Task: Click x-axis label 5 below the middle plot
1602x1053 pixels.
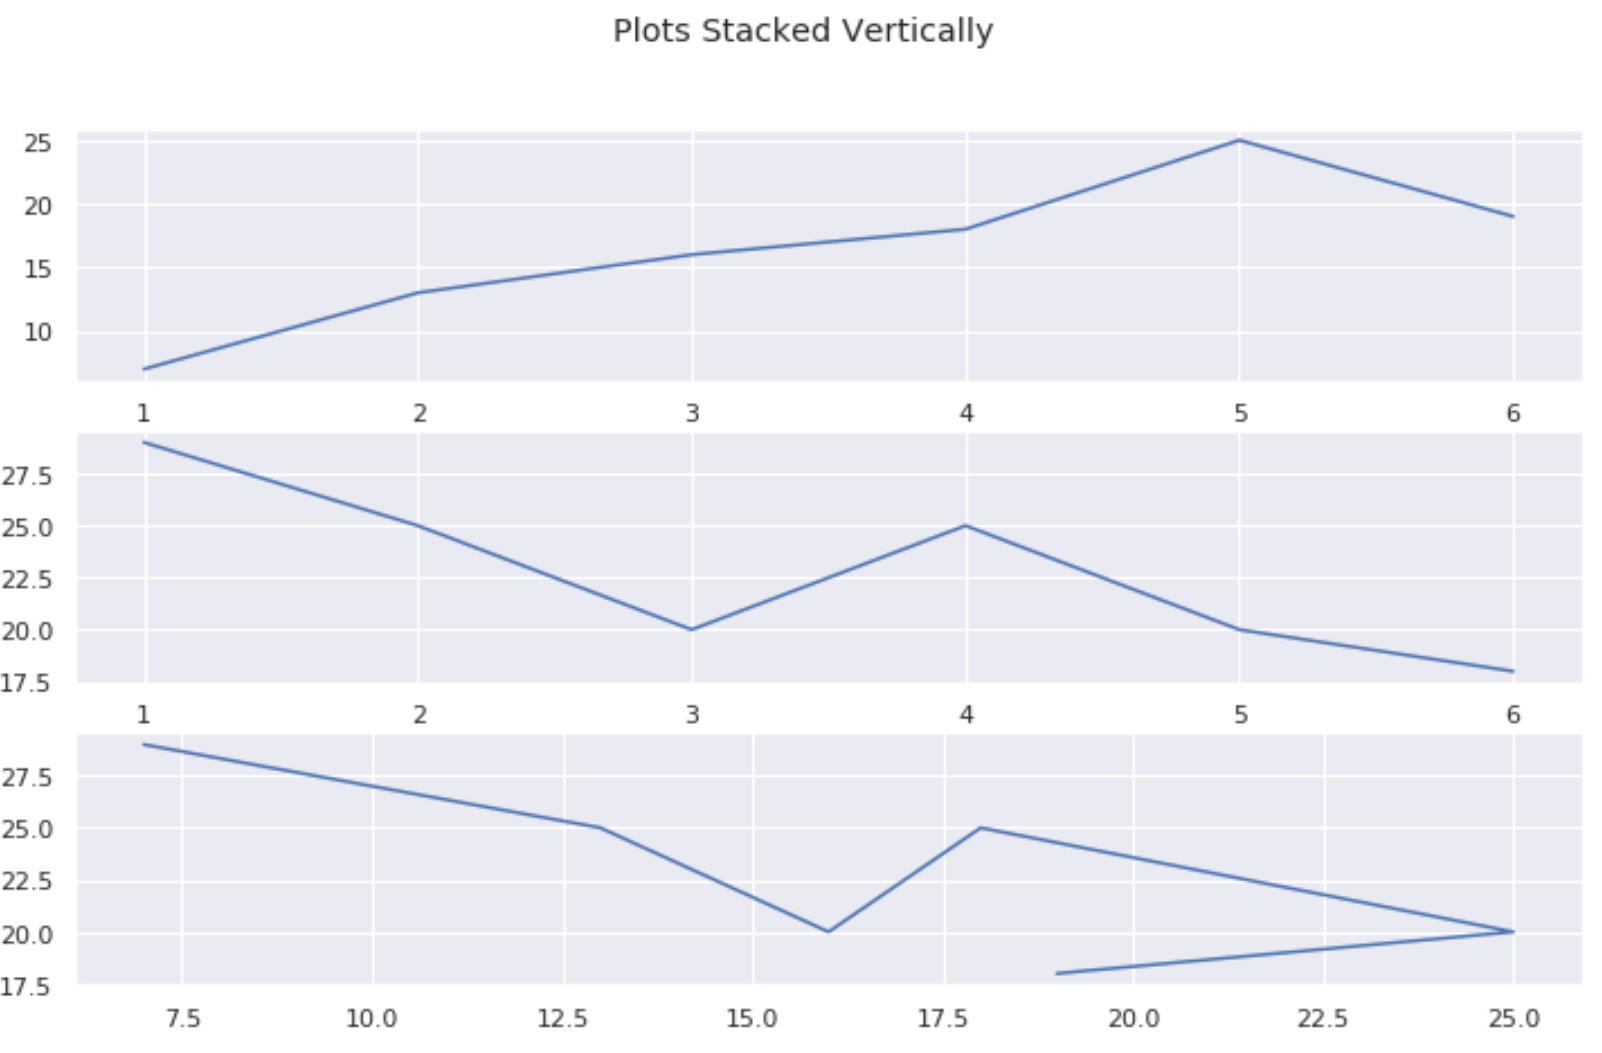Action: tap(1240, 715)
